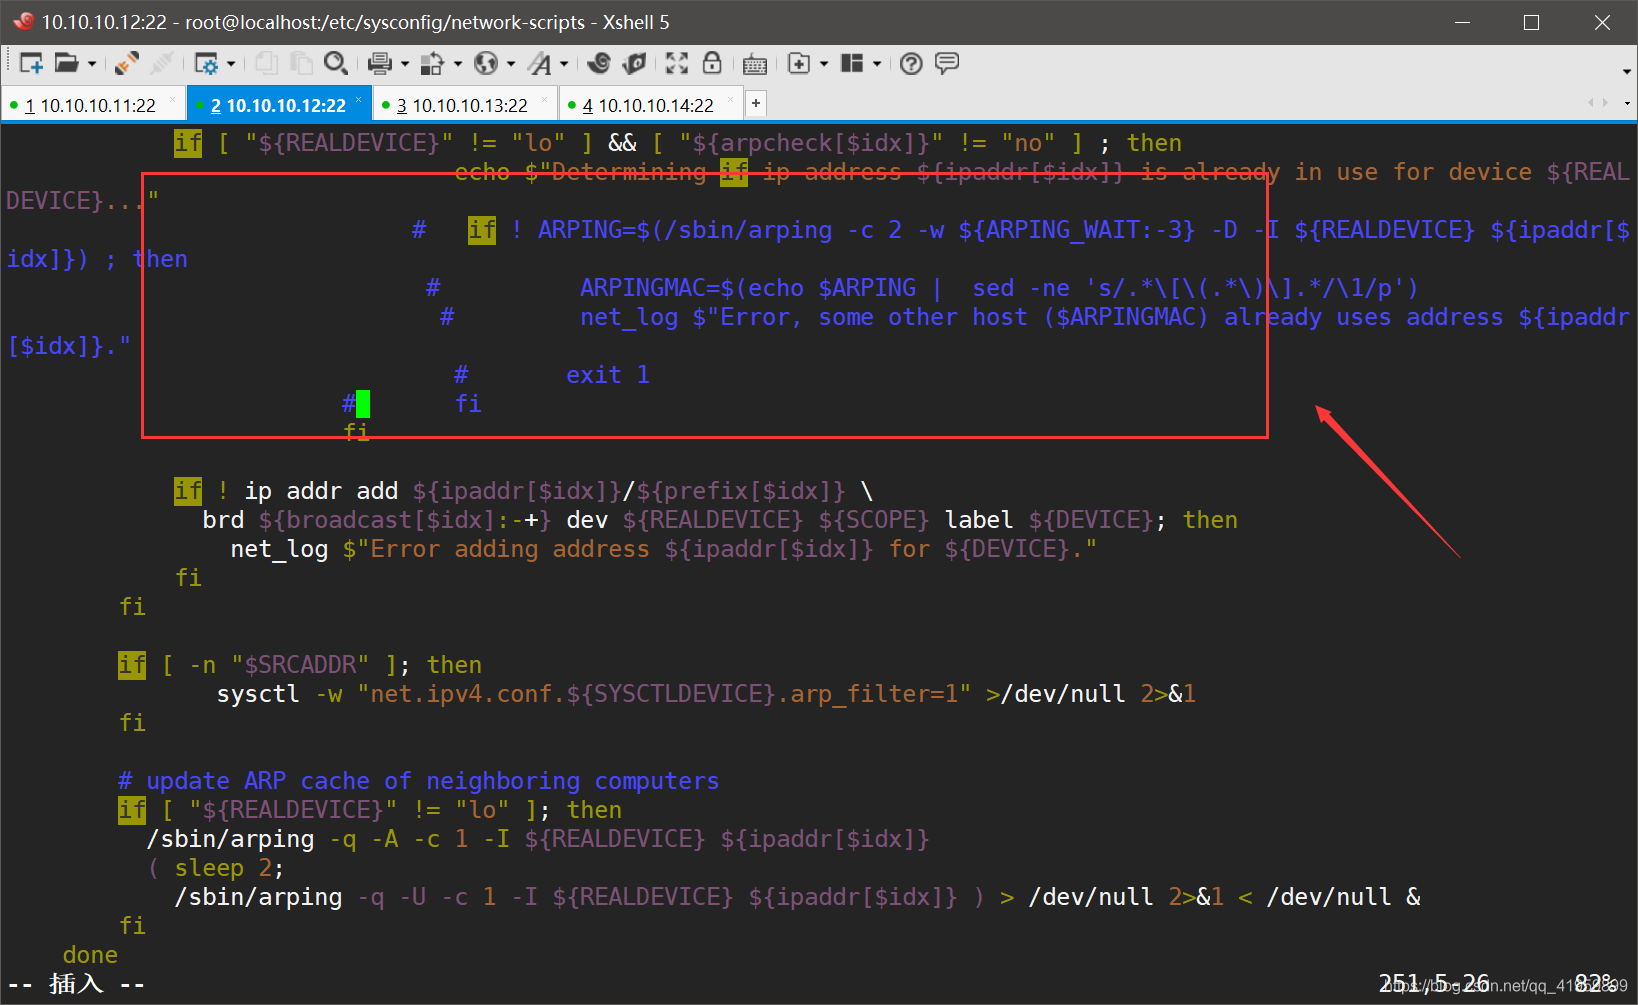Click the -- 插入 -- mode indicator
The image size is (1638, 1005).
[x=76, y=984]
